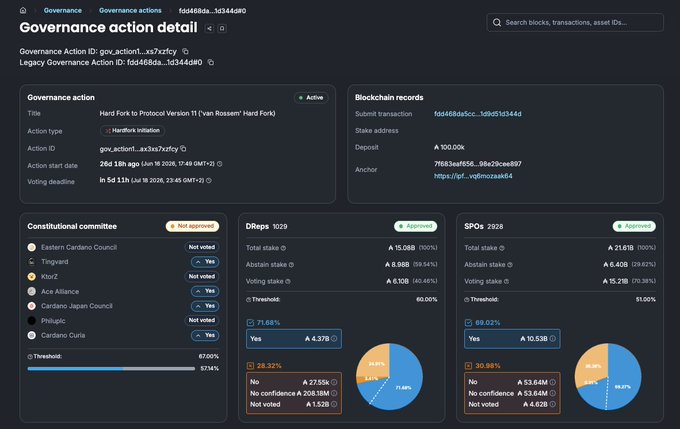This screenshot has width=680, height=429.
Task: Copy Action ID in Governance action card
Action: coord(183,149)
